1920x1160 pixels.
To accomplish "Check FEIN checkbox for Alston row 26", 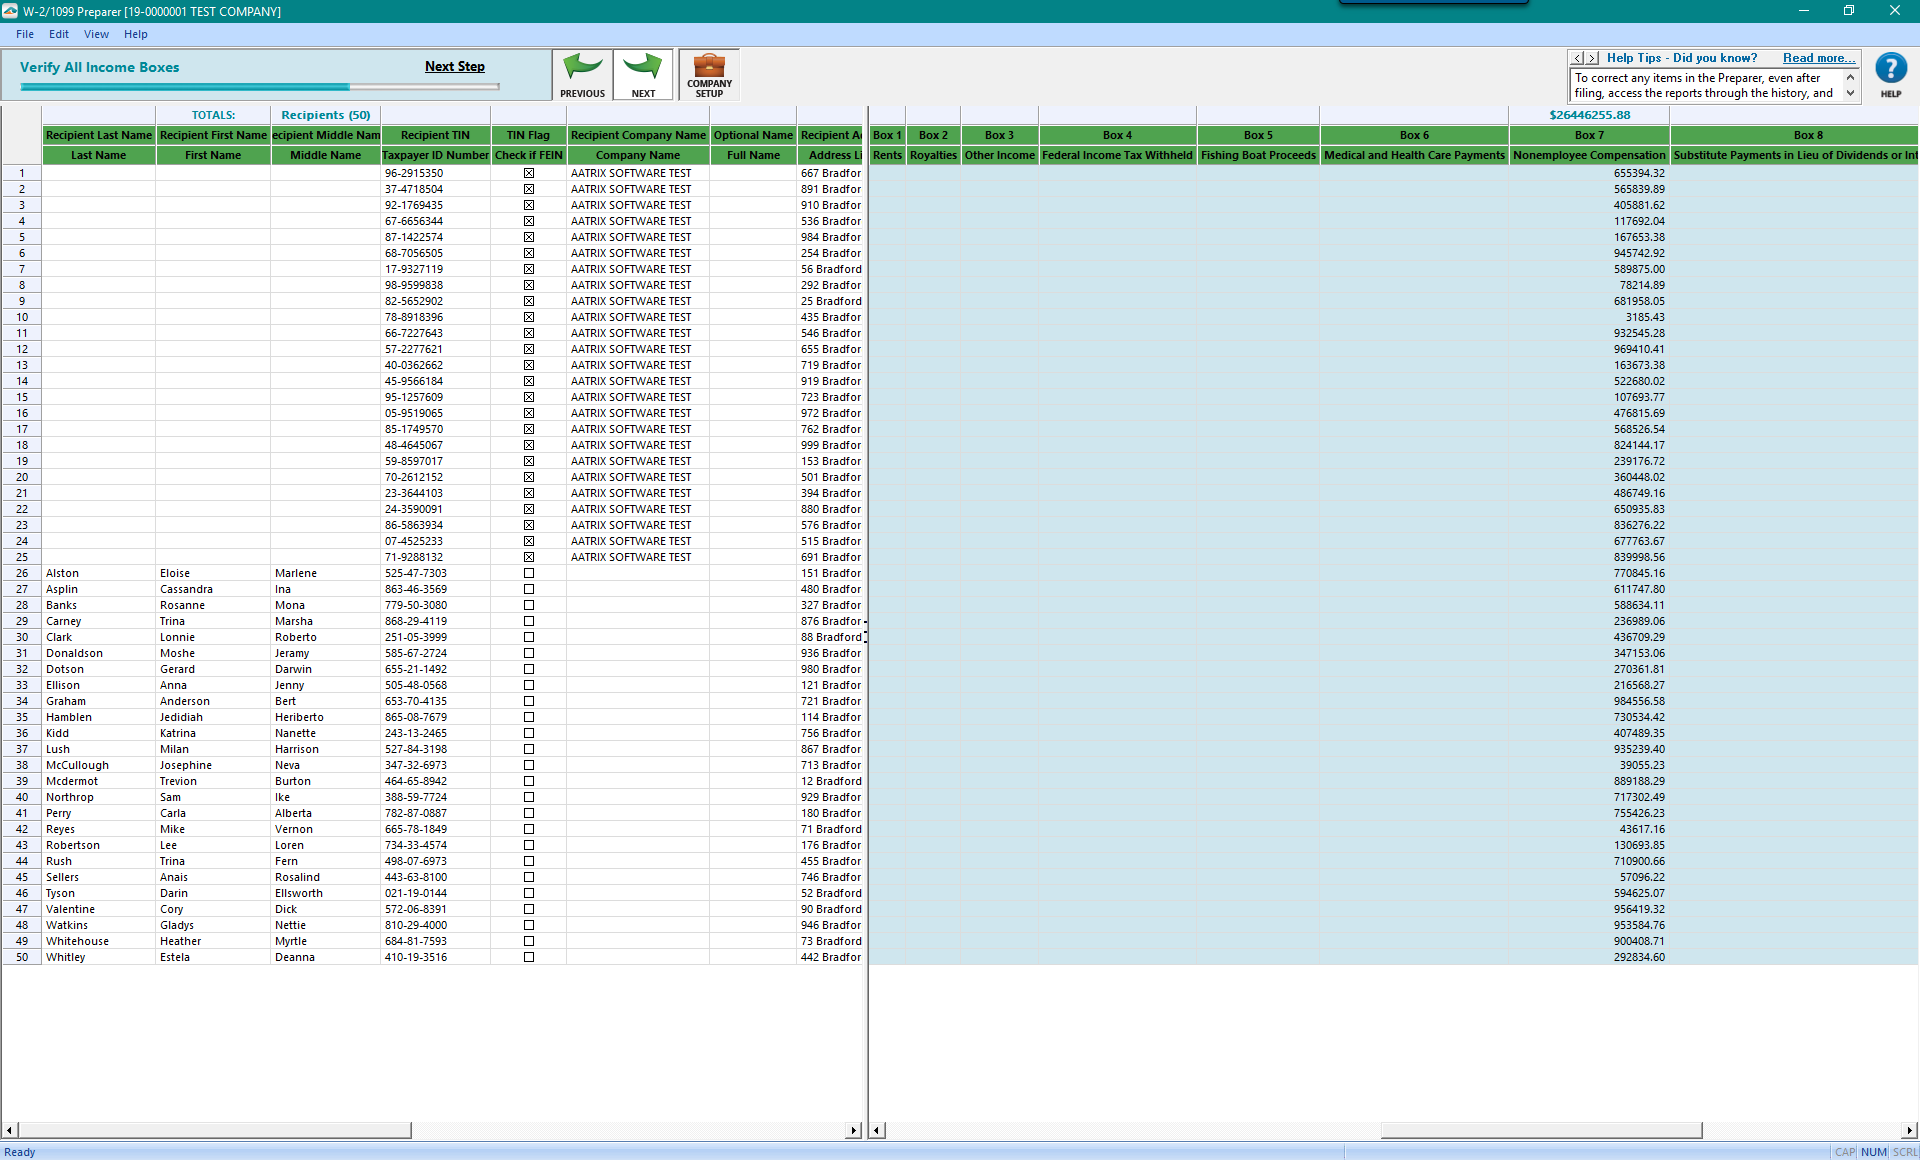I will point(529,573).
